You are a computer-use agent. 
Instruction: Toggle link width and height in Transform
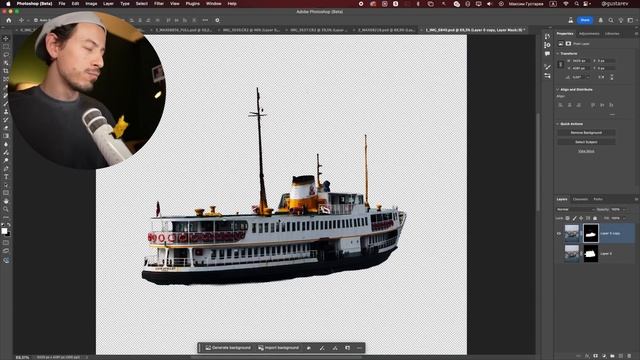560,64
